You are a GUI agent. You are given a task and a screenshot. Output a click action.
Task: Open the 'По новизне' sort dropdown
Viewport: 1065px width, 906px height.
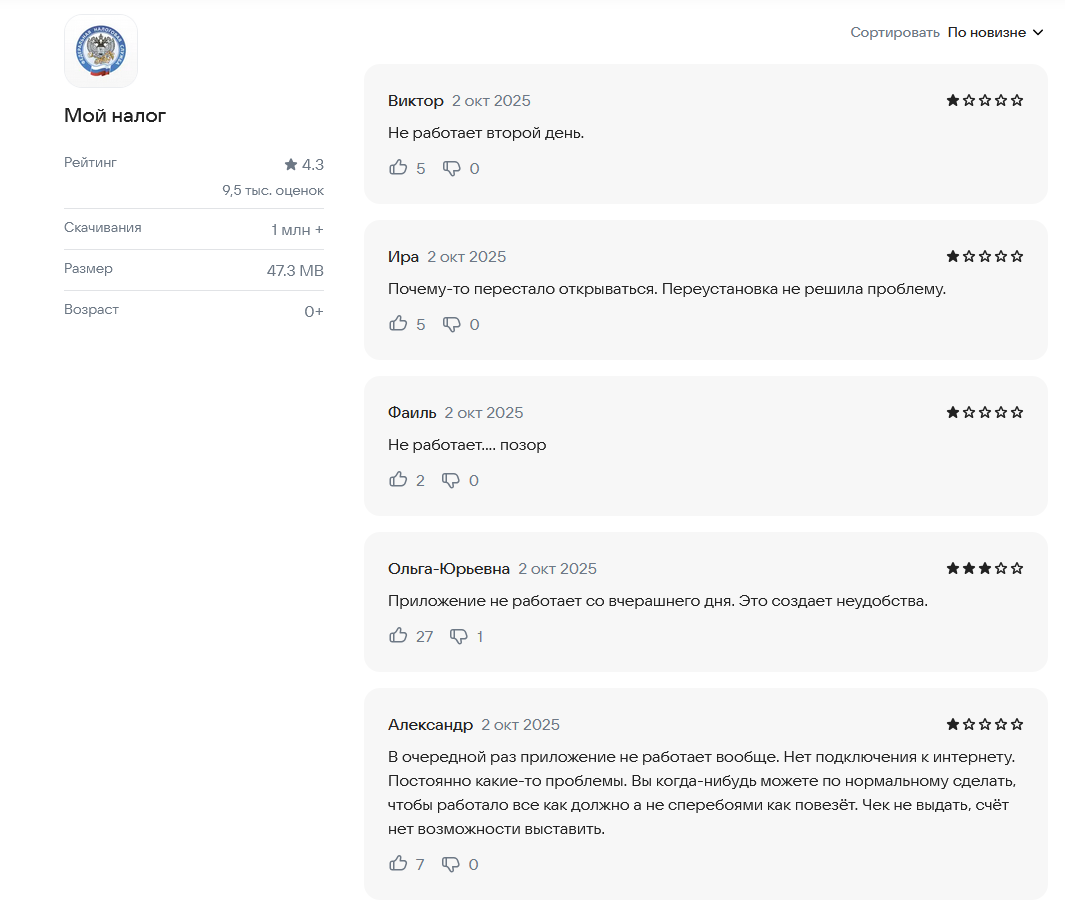[987, 32]
